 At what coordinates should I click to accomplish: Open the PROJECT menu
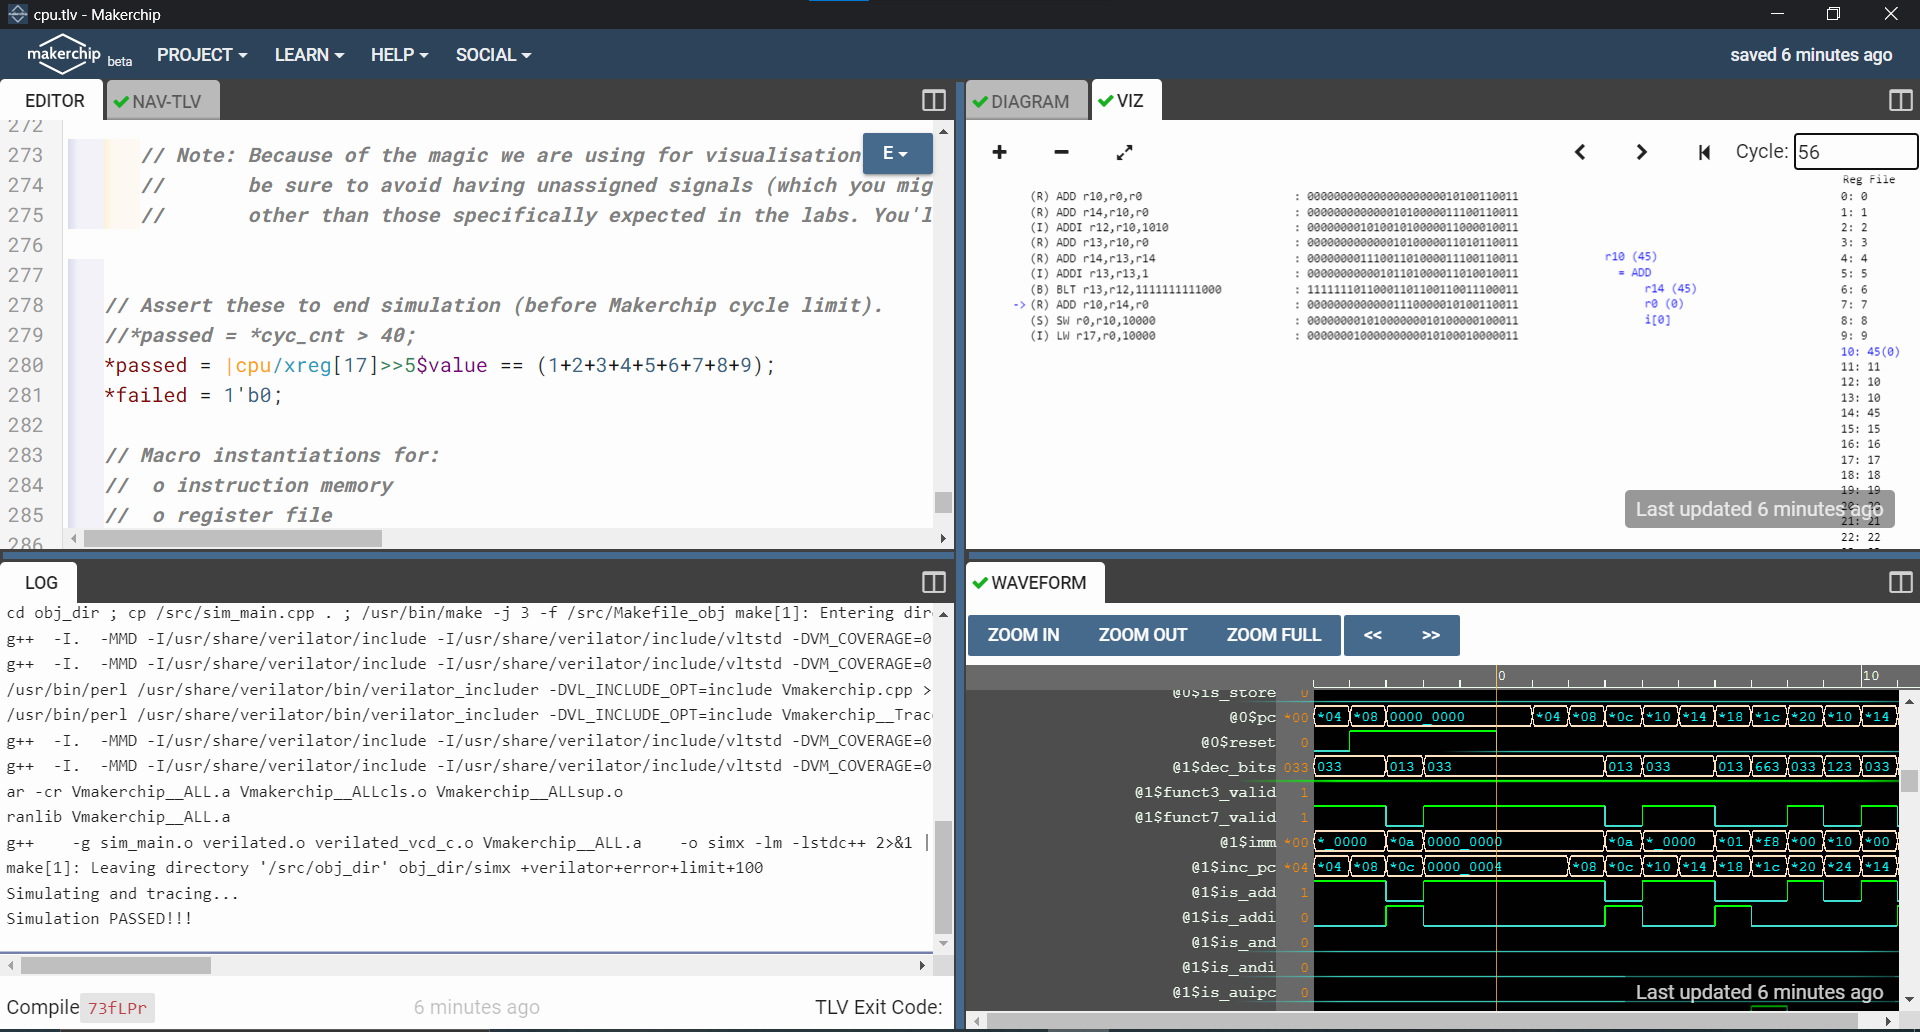(x=202, y=55)
